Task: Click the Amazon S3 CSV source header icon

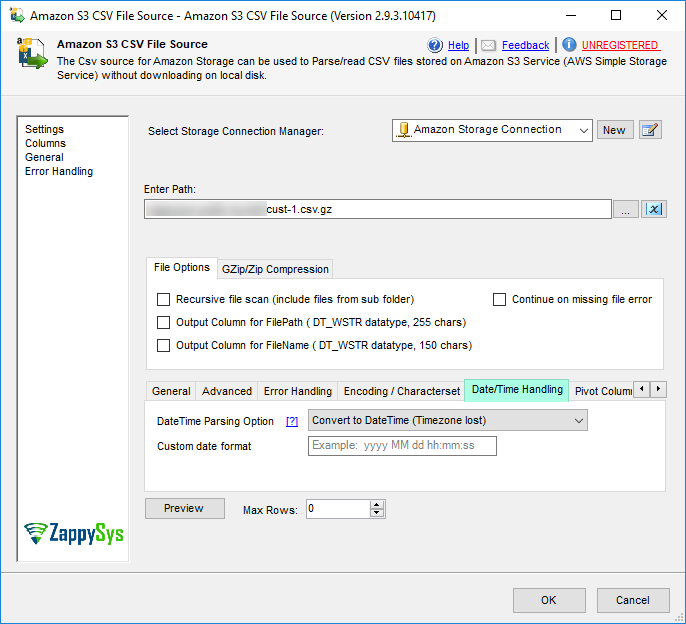Action: pyautogui.click(x=32, y=53)
